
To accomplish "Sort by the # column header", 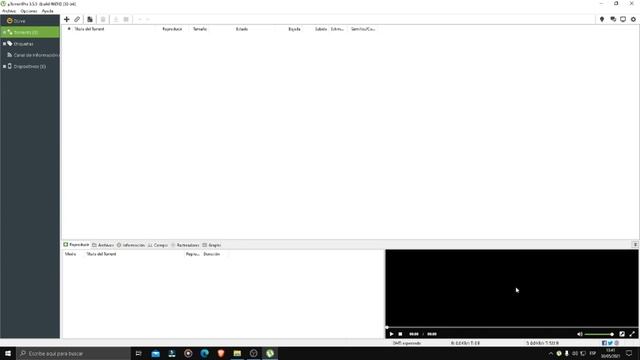I will 69,29.
